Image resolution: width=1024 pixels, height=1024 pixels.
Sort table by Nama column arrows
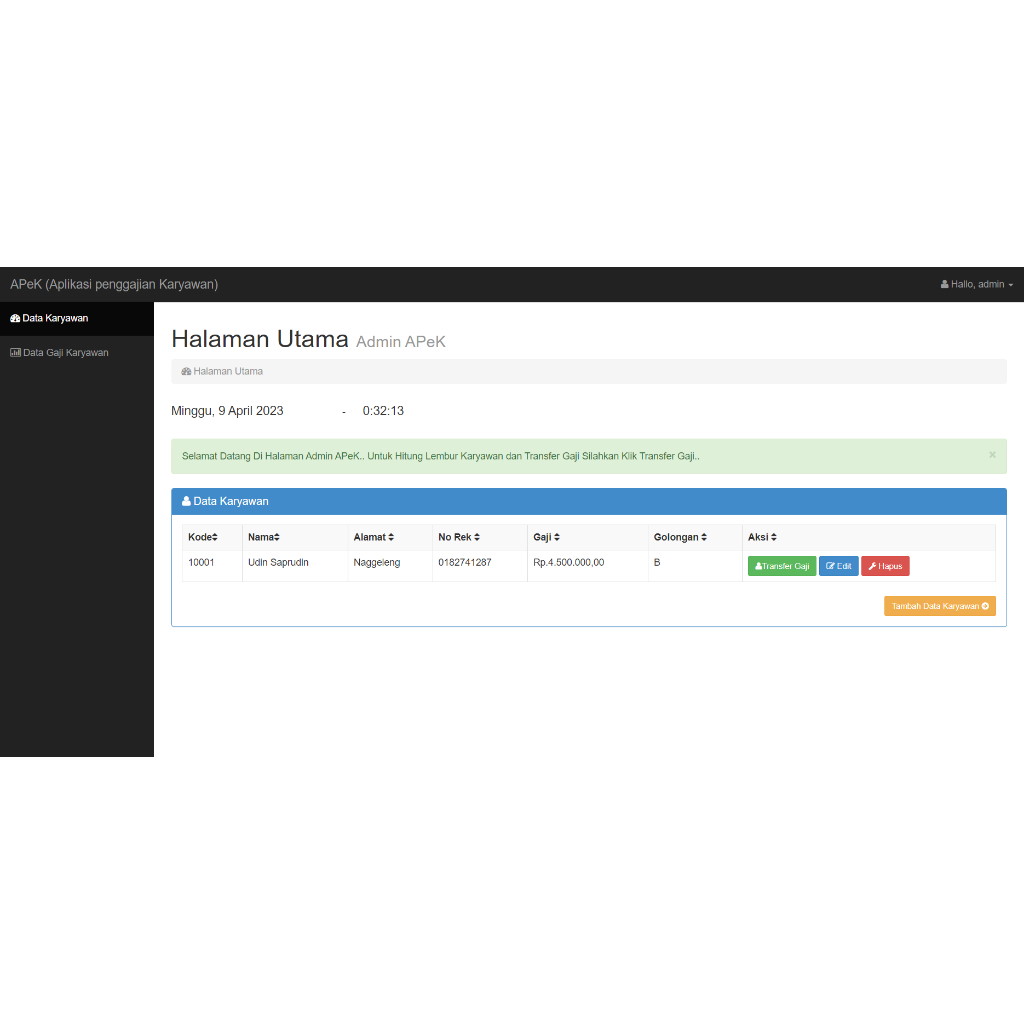[x=277, y=538]
